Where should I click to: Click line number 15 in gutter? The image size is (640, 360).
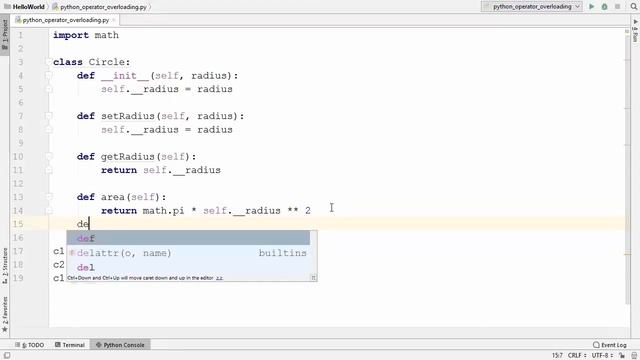(18, 224)
